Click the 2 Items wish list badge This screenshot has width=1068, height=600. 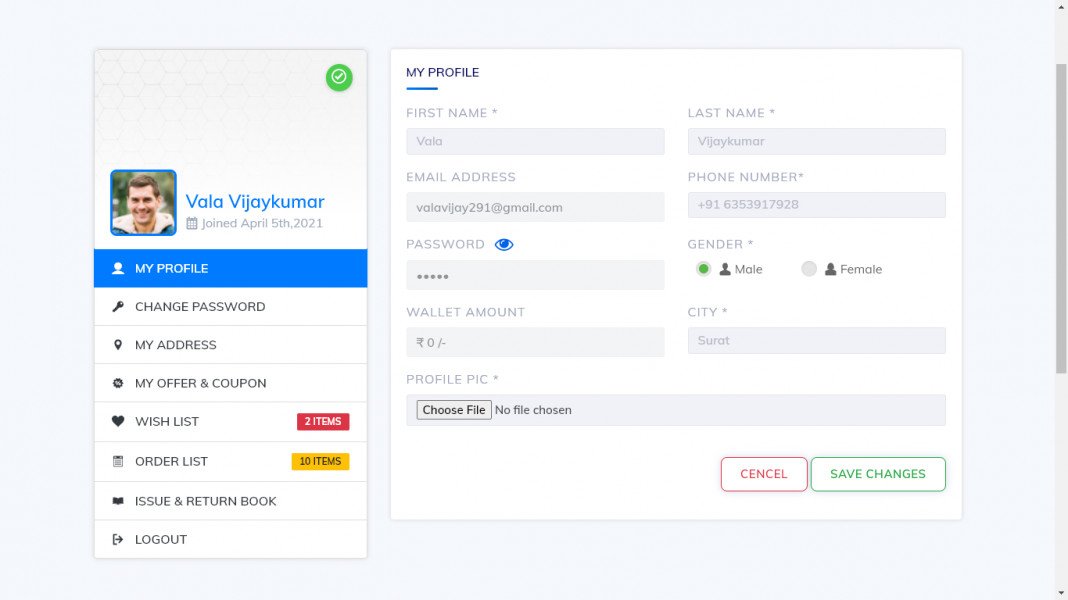click(323, 422)
